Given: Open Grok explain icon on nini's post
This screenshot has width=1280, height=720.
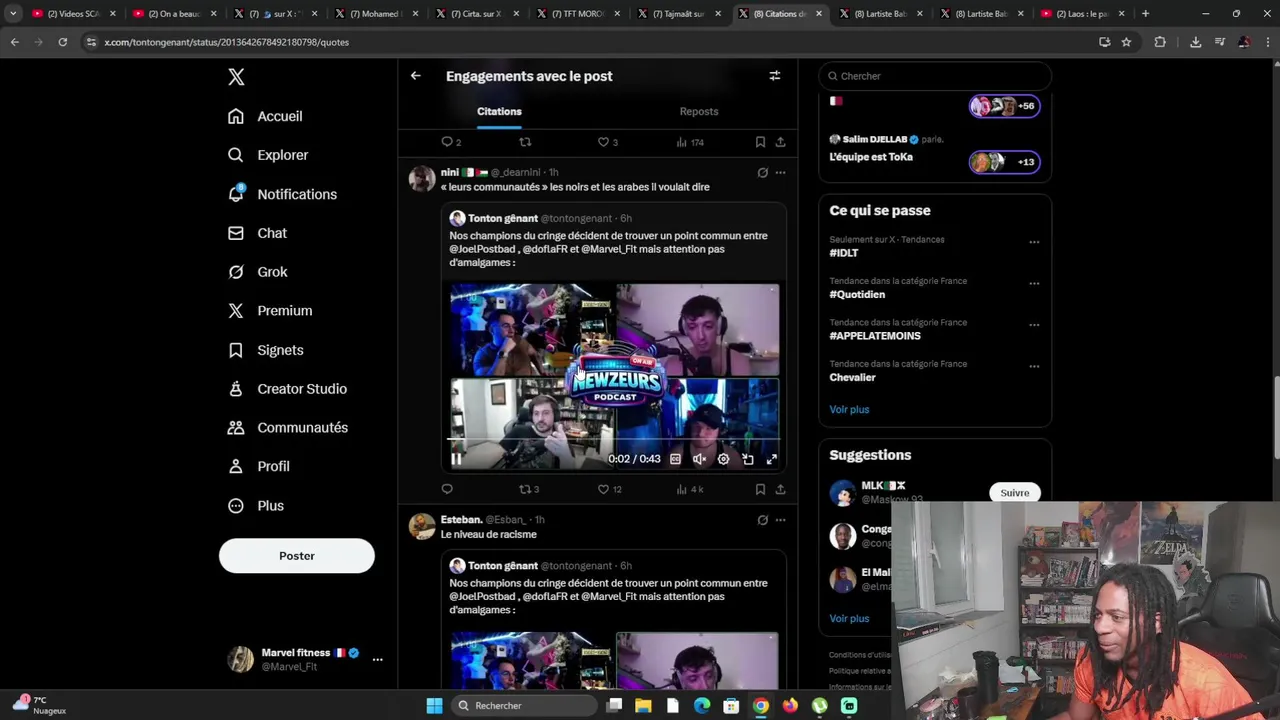Looking at the screenshot, I should [x=762, y=172].
